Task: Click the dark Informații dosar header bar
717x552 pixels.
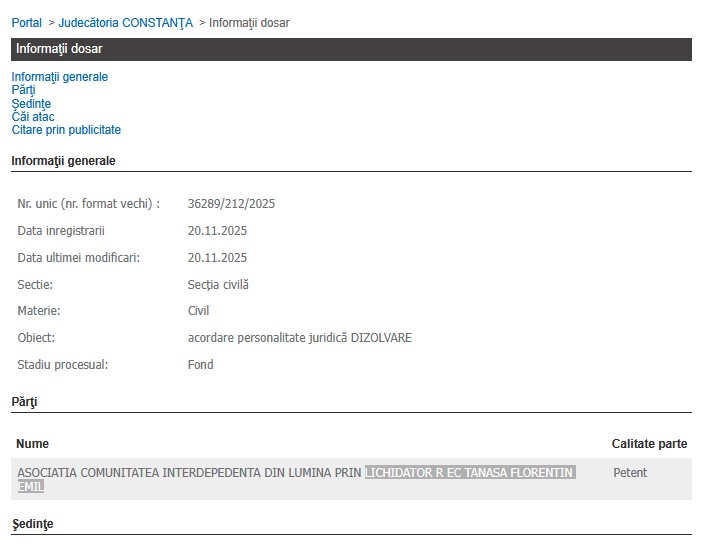Action: 351,49
